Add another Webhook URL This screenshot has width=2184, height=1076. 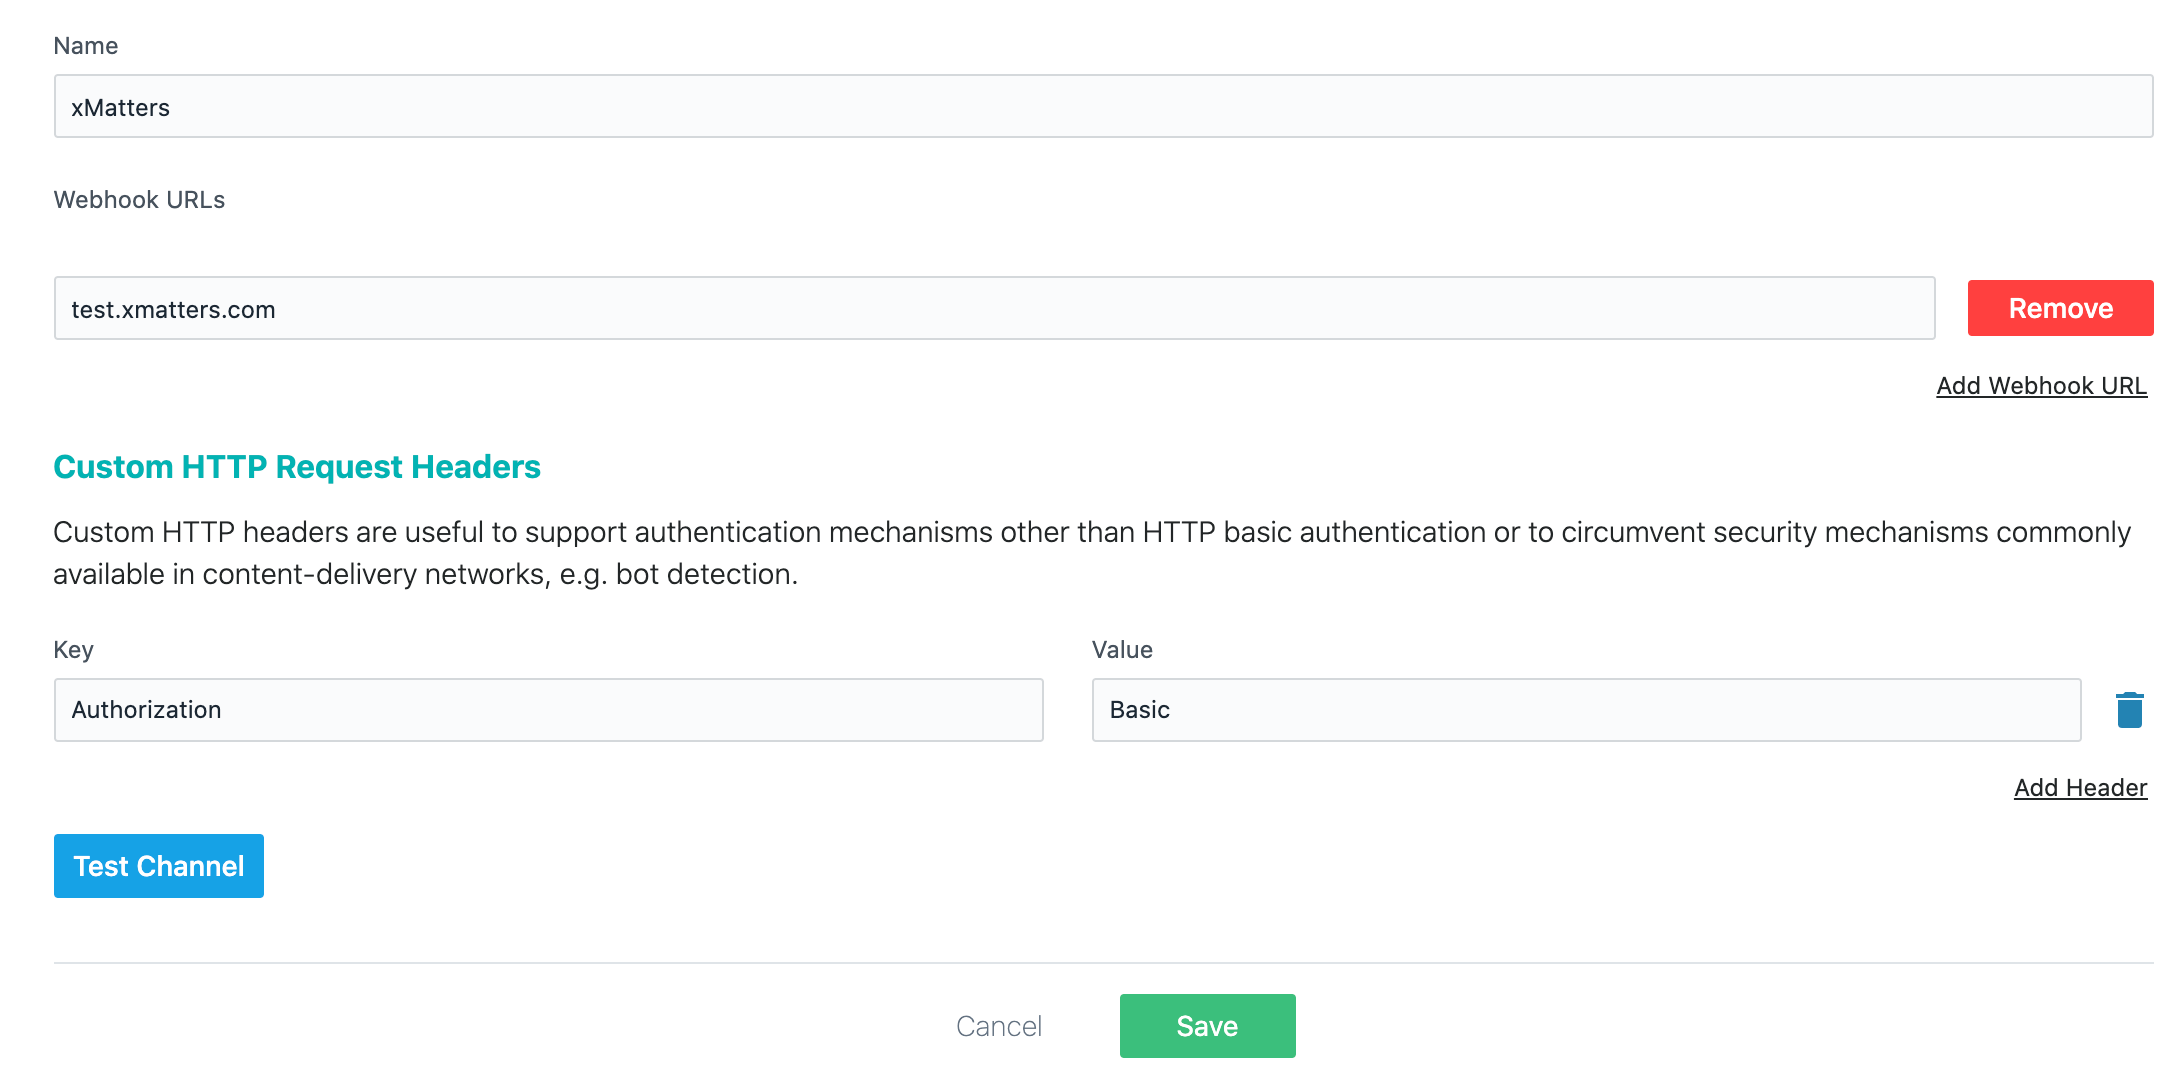coord(2041,386)
